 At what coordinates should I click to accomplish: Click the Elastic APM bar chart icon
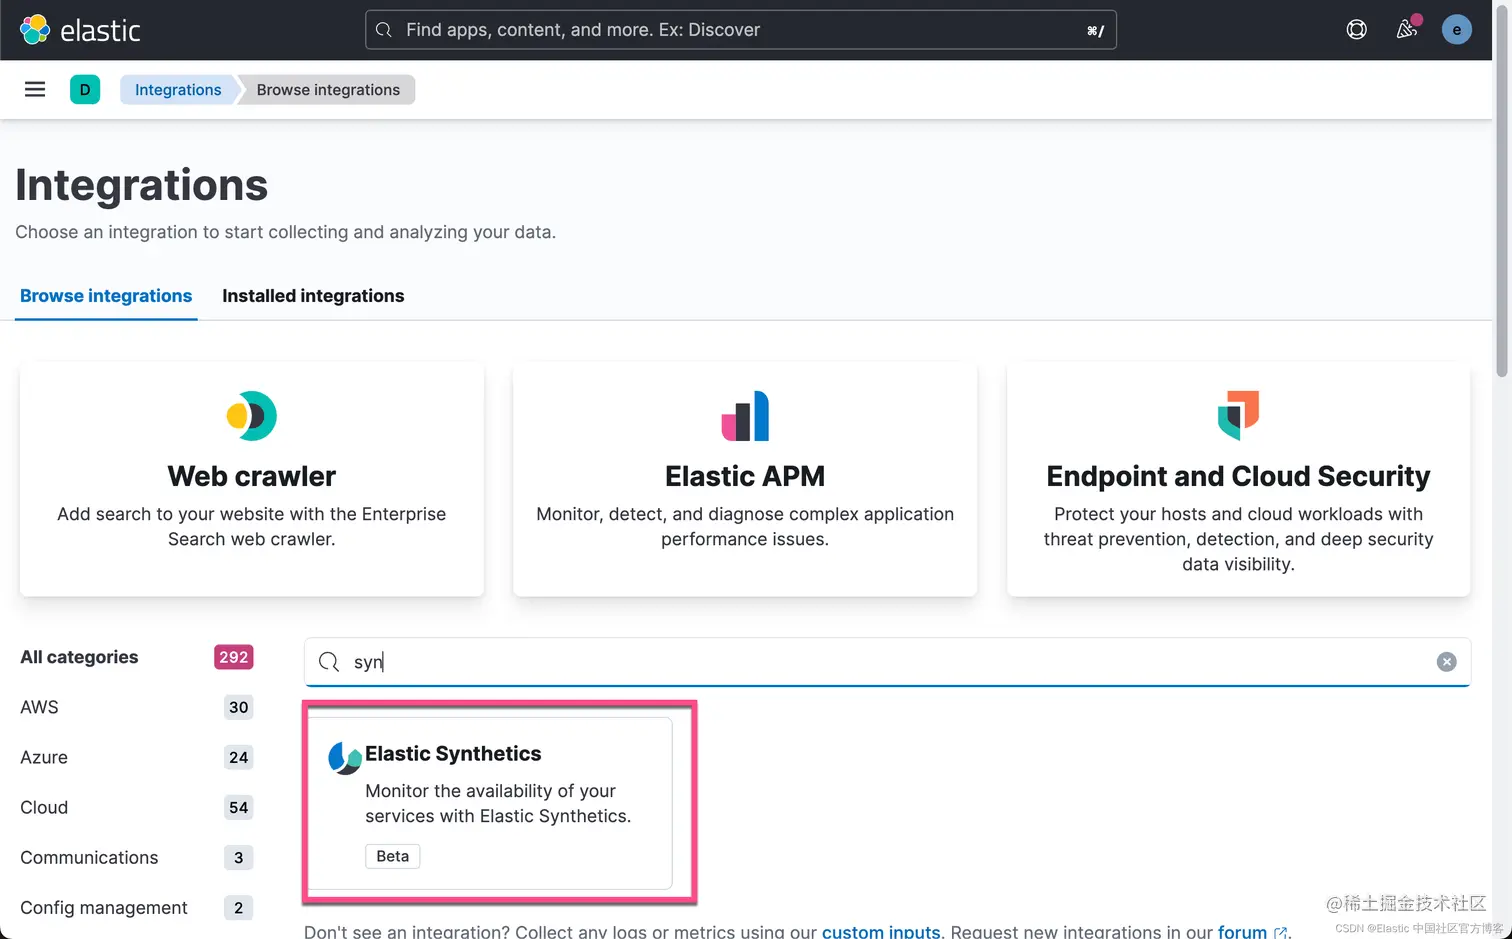[745, 416]
